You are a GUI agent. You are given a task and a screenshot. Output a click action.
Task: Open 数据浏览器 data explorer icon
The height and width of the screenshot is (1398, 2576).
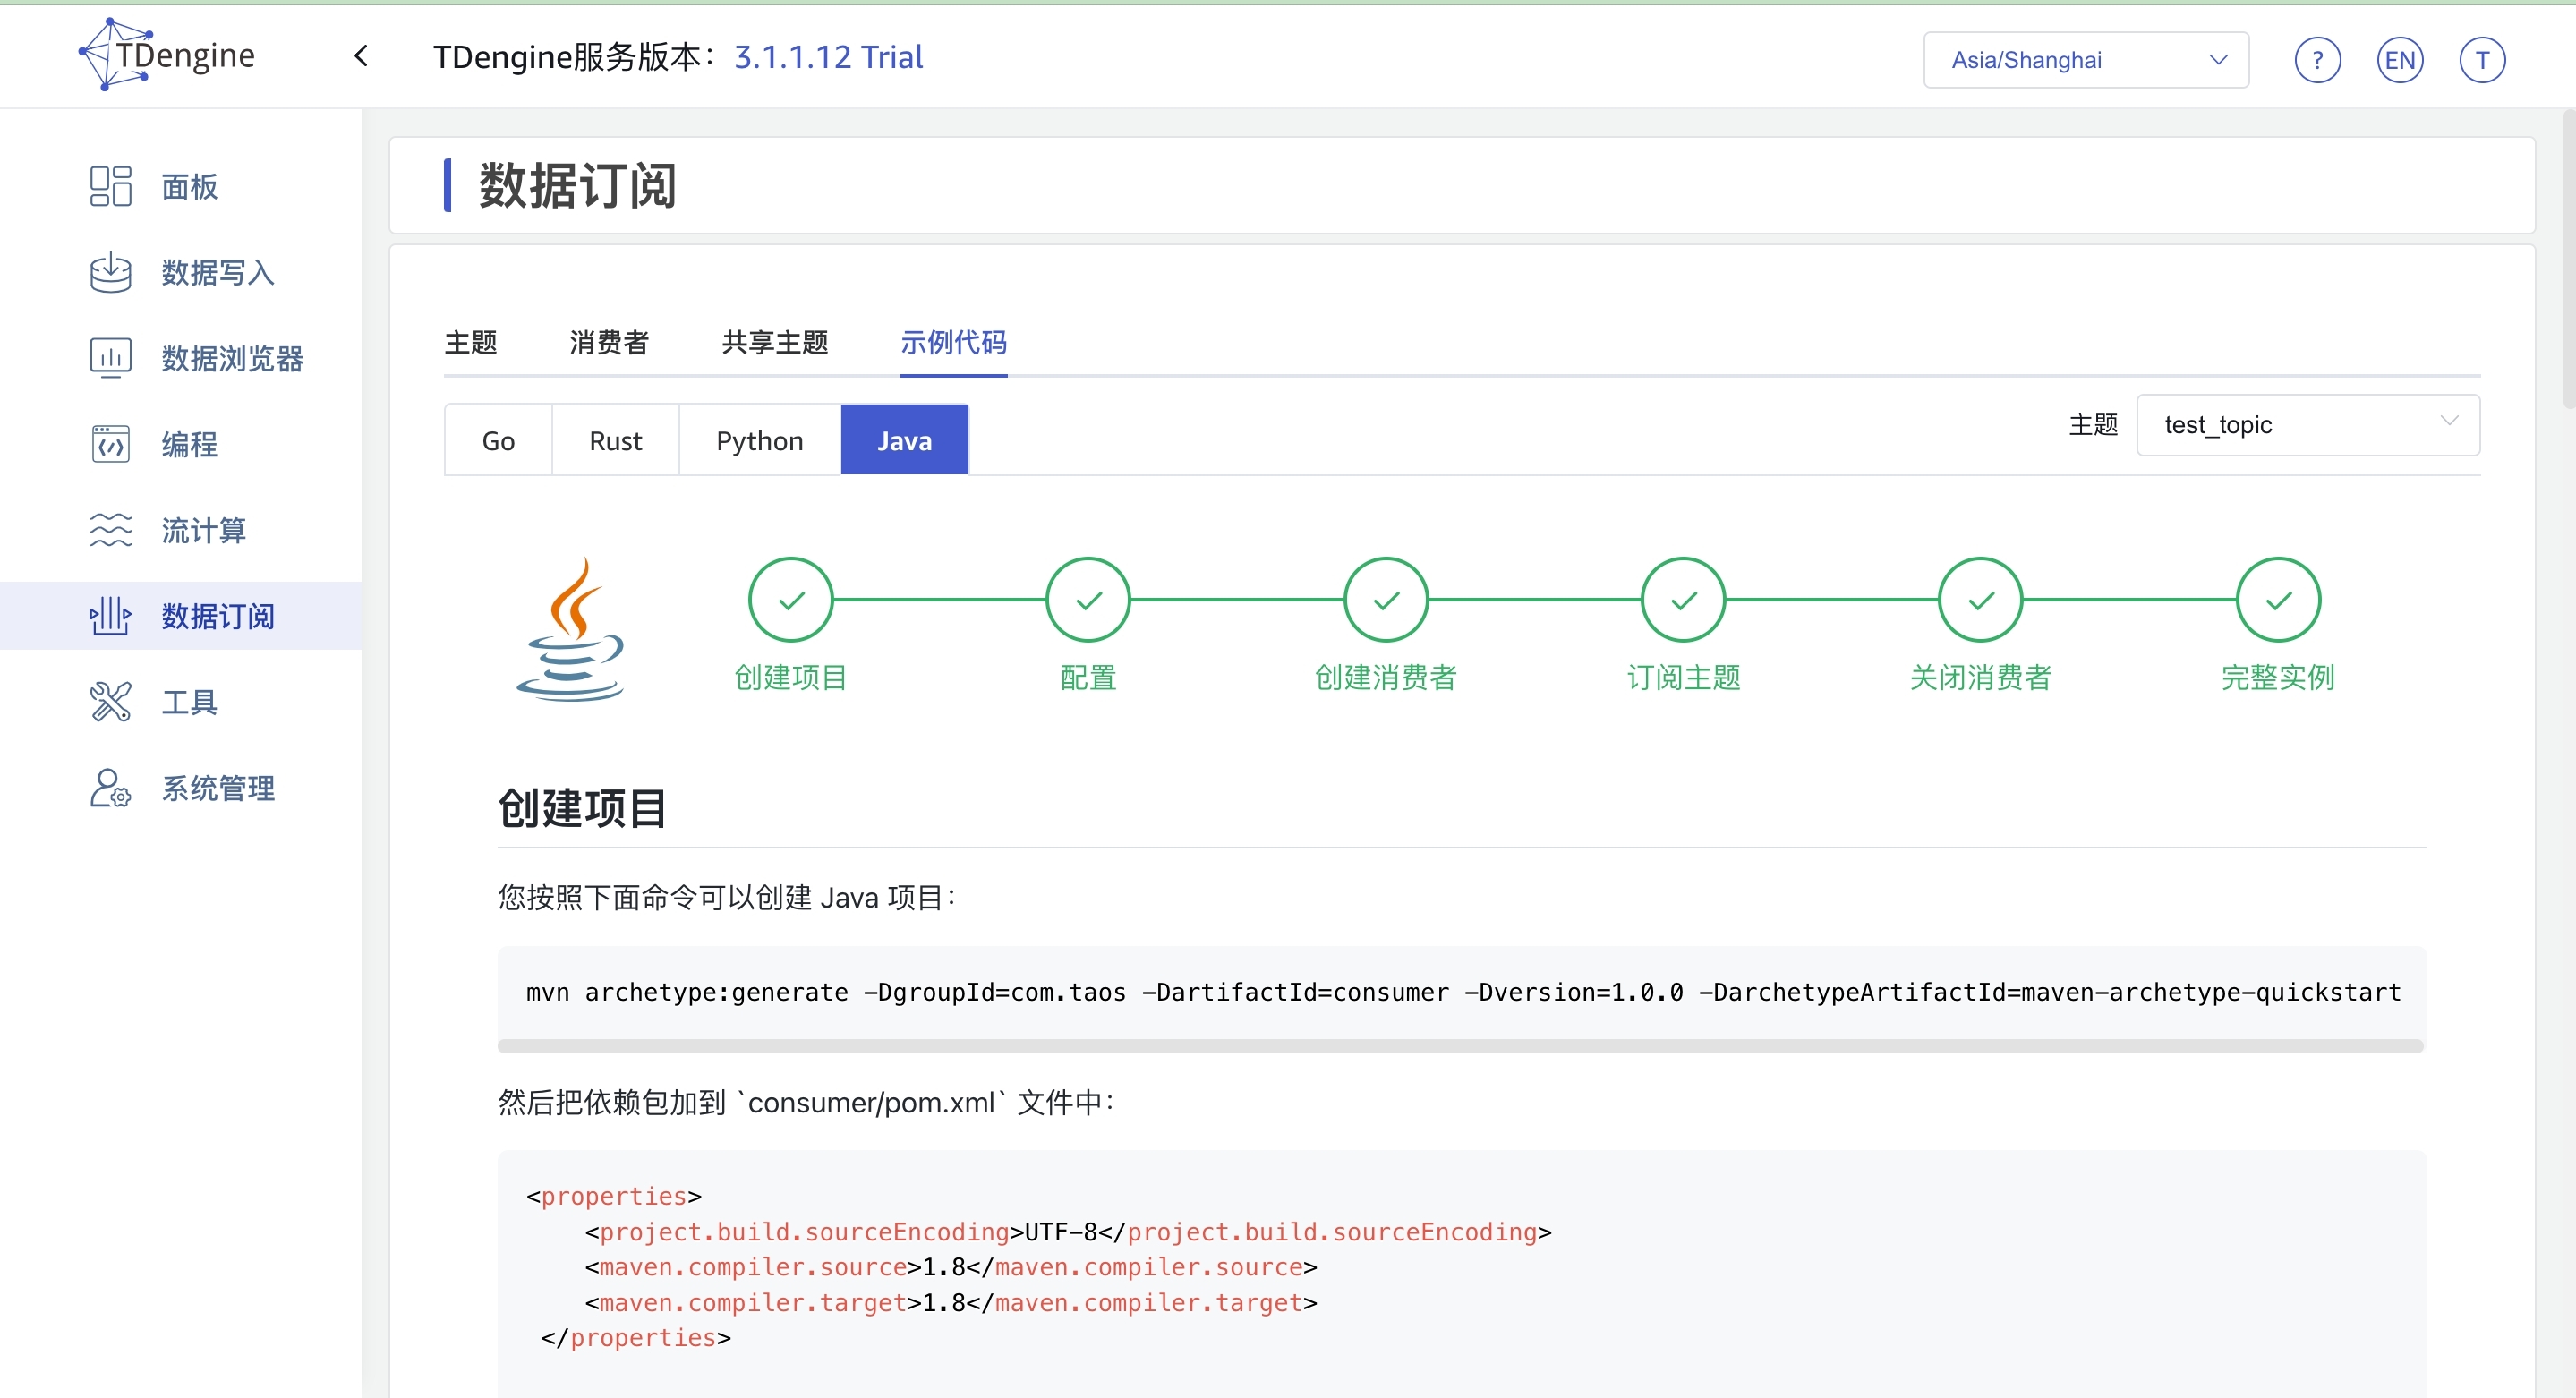110,358
